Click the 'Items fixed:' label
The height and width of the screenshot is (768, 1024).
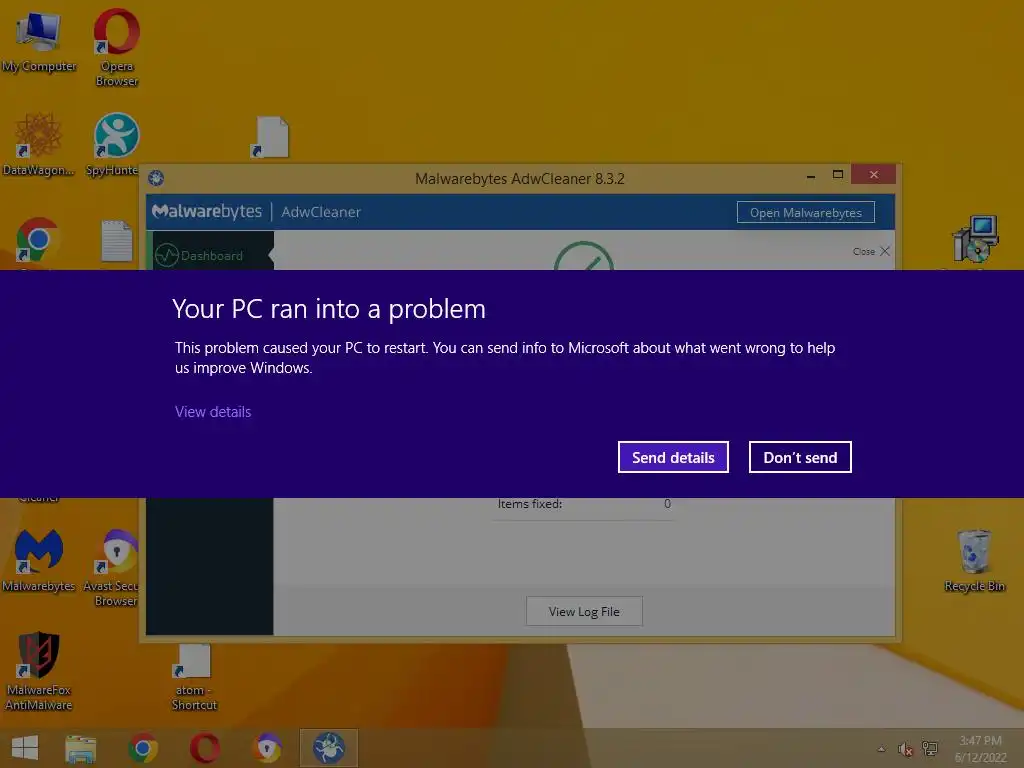(530, 504)
